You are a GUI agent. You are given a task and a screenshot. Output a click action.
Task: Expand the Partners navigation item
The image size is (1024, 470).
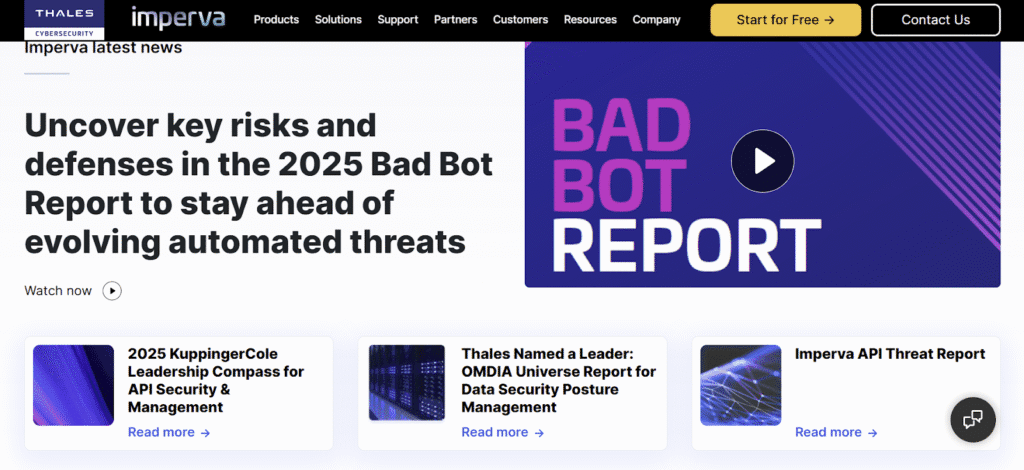click(x=455, y=20)
